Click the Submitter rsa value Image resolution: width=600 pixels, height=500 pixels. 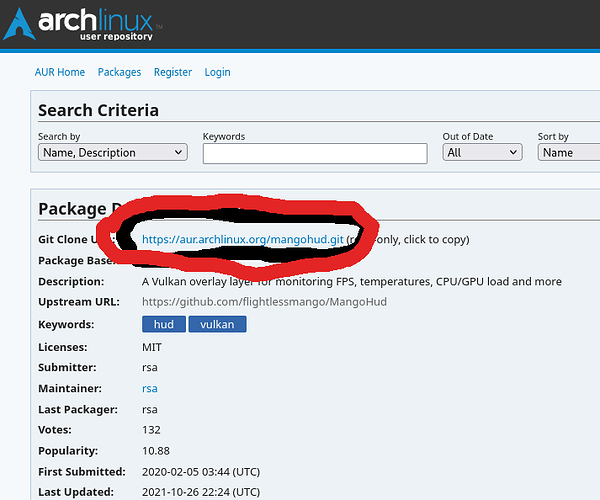click(x=150, y=368)
